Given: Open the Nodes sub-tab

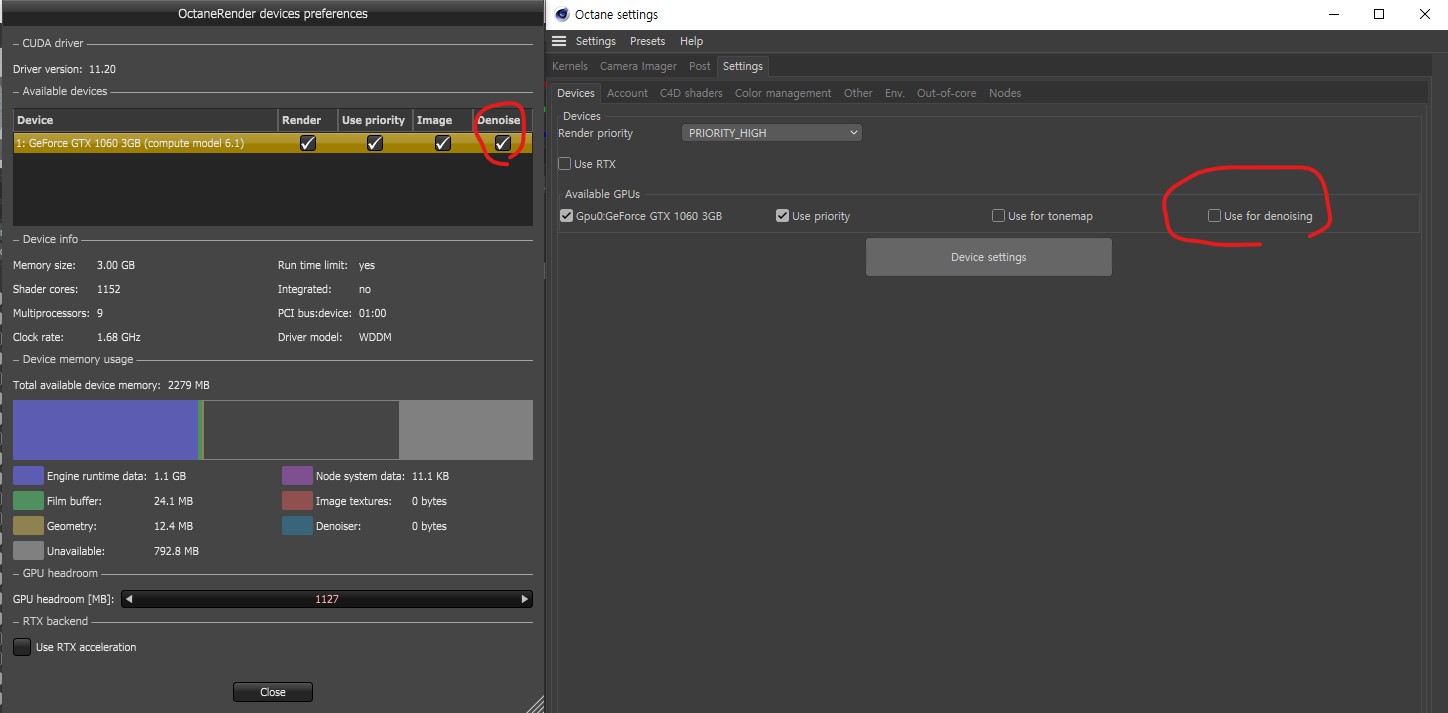Looking at the screenshot, I should [x=1005, y=93].
